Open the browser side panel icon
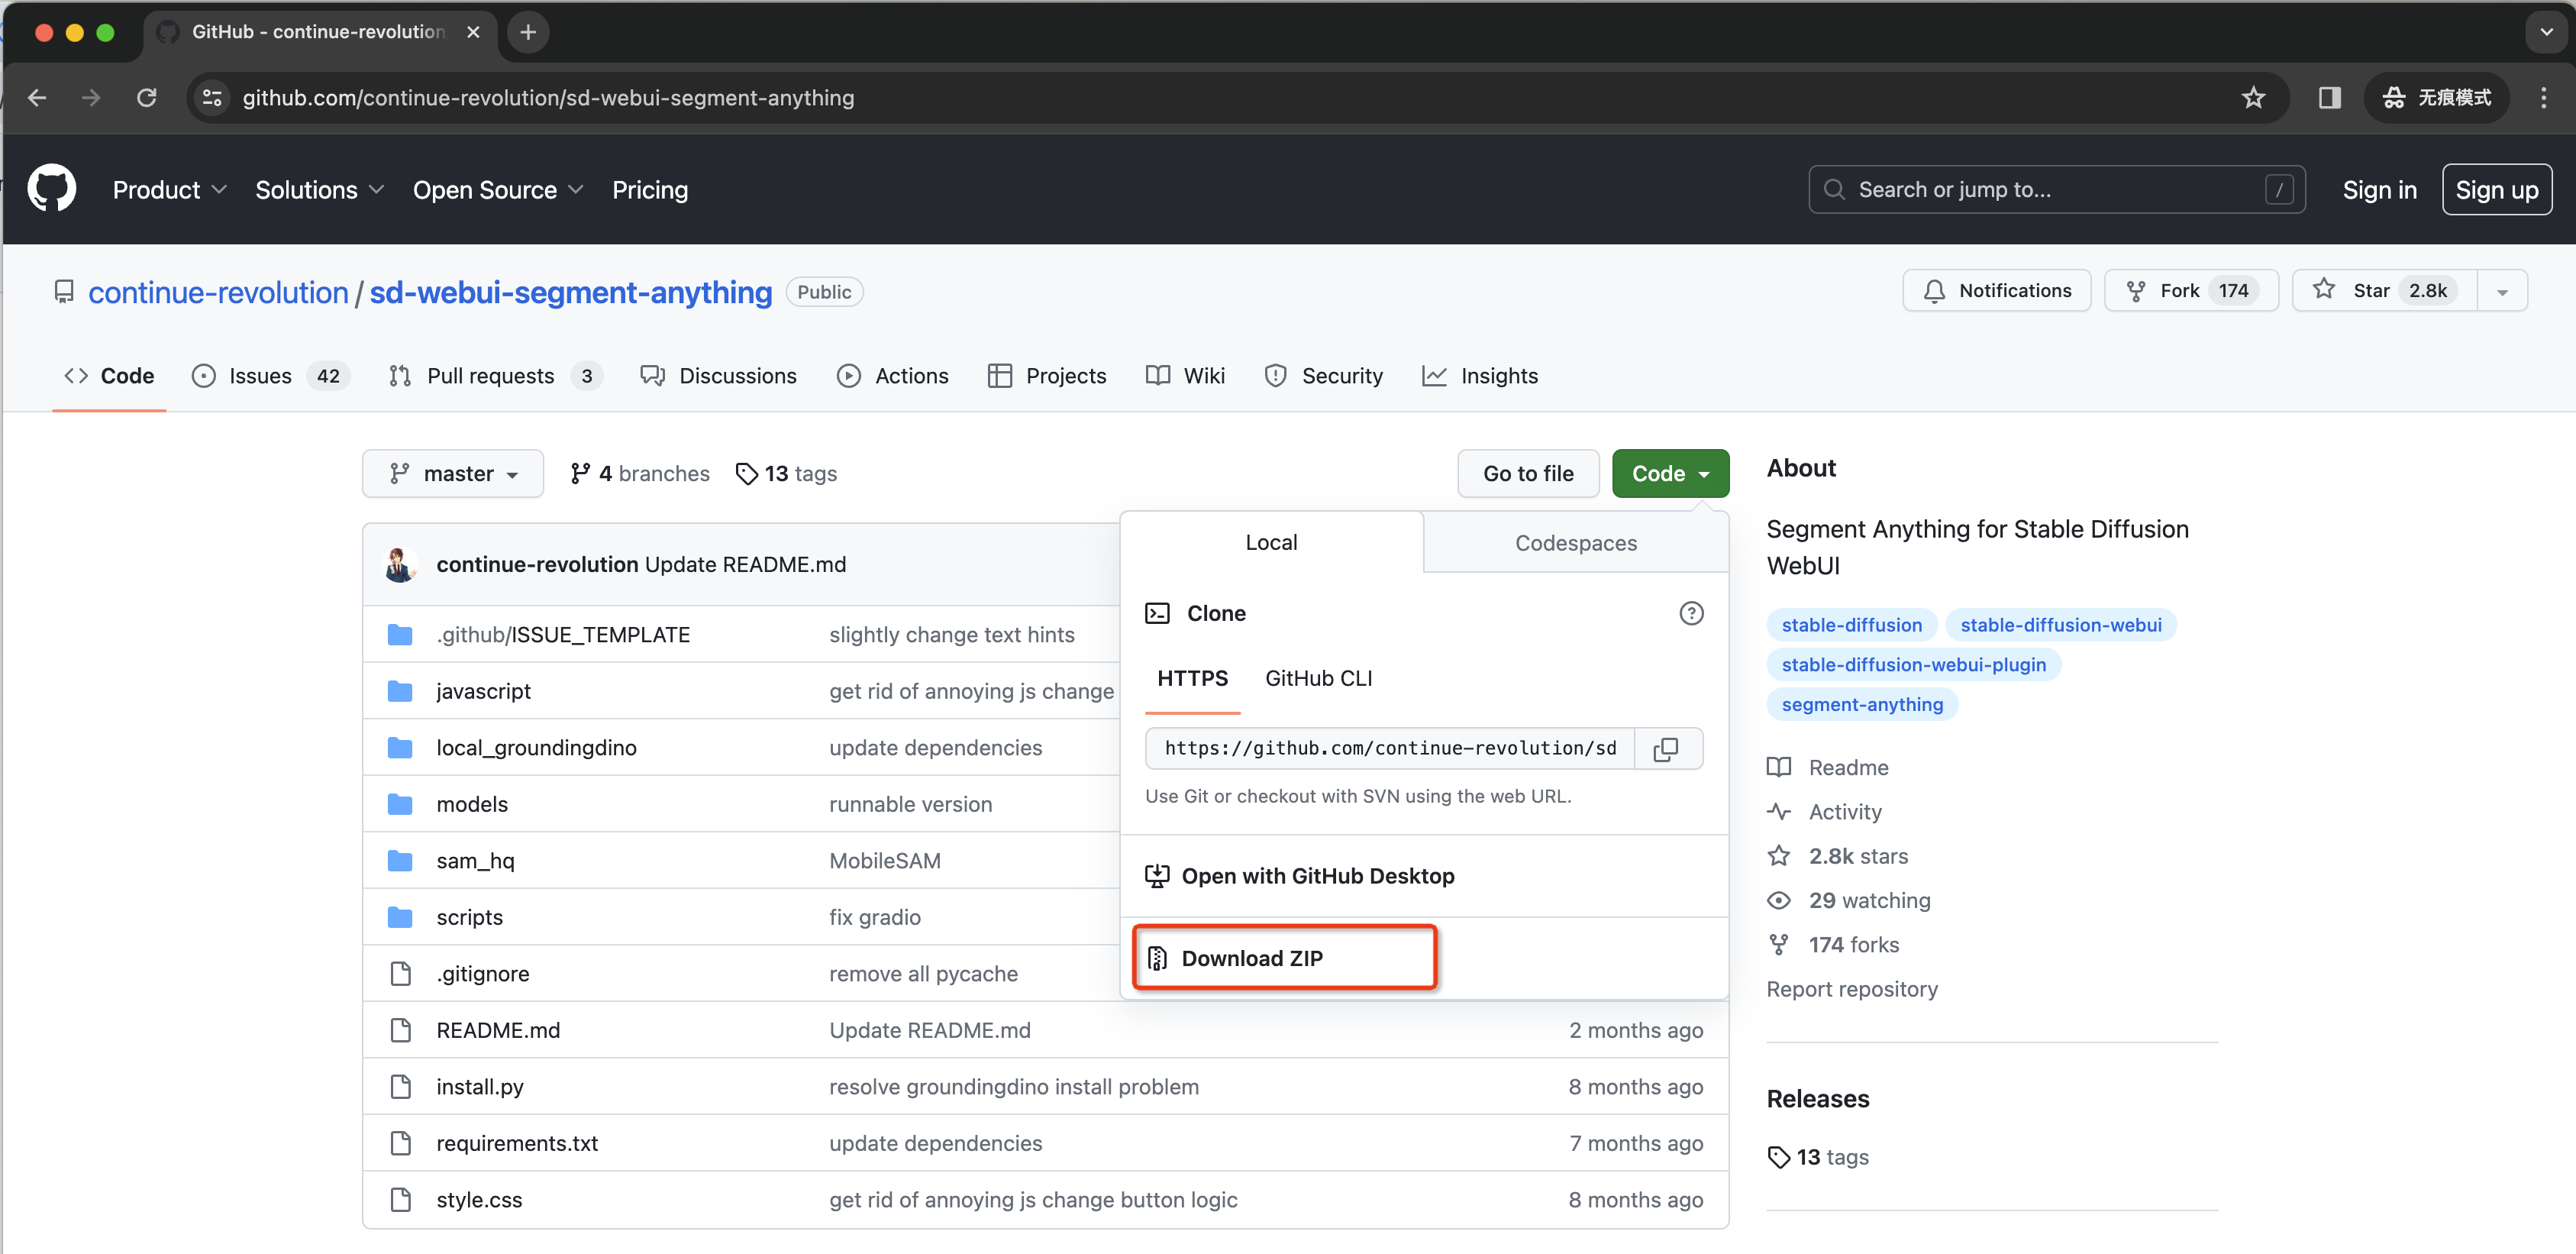This screenshot has width=2576, height=1254. click(2329, 98)
